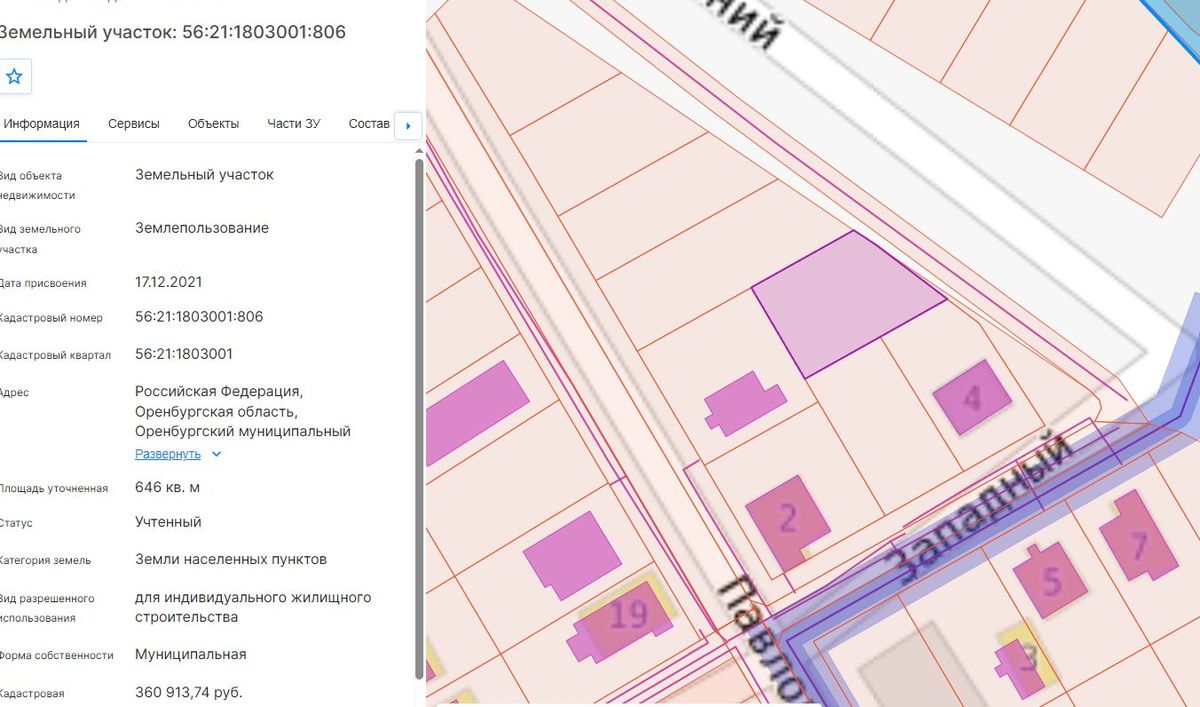Open the Информация tab
The image size is (1200, 707).
[41, 124]
